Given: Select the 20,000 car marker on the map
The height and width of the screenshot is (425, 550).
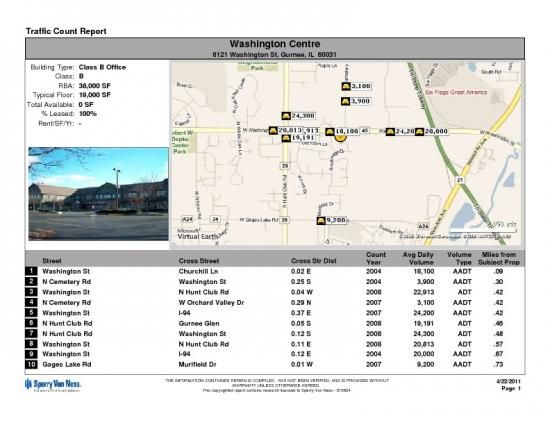Looking at the screenshot, I should [419, 132].
